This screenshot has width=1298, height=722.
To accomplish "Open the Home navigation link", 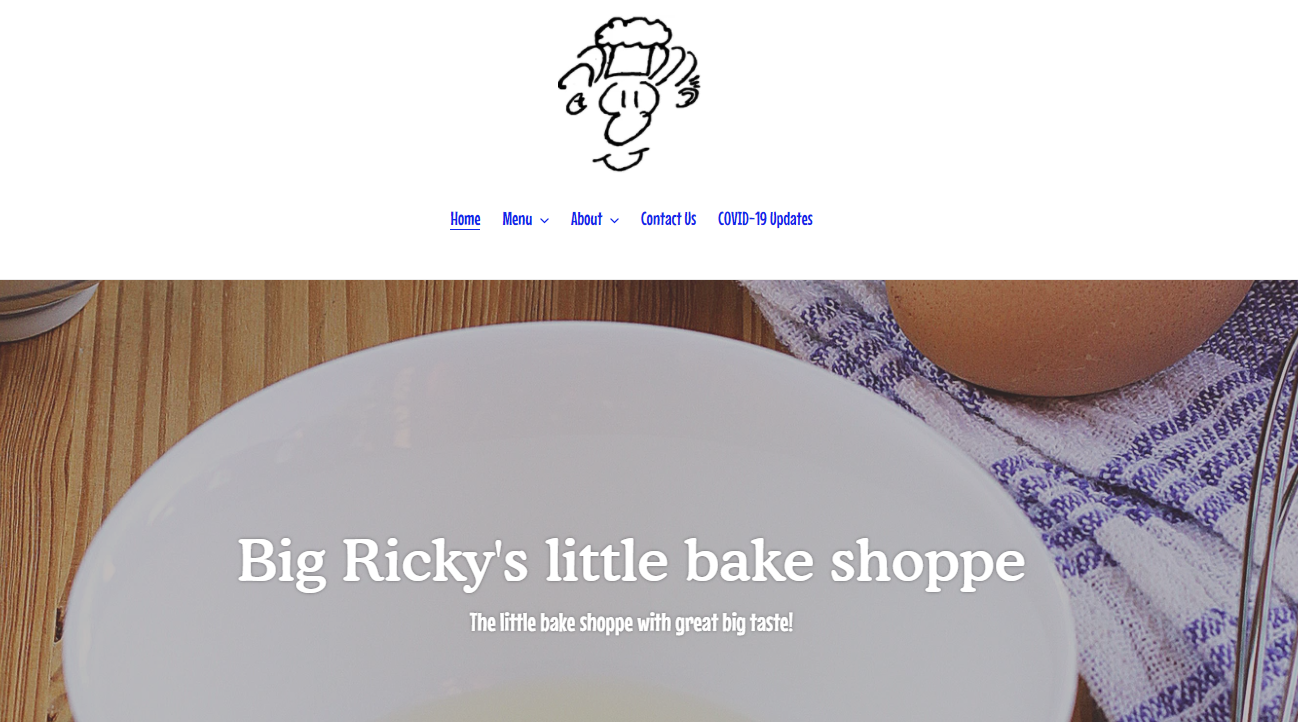I will click(x=465, y=219).
